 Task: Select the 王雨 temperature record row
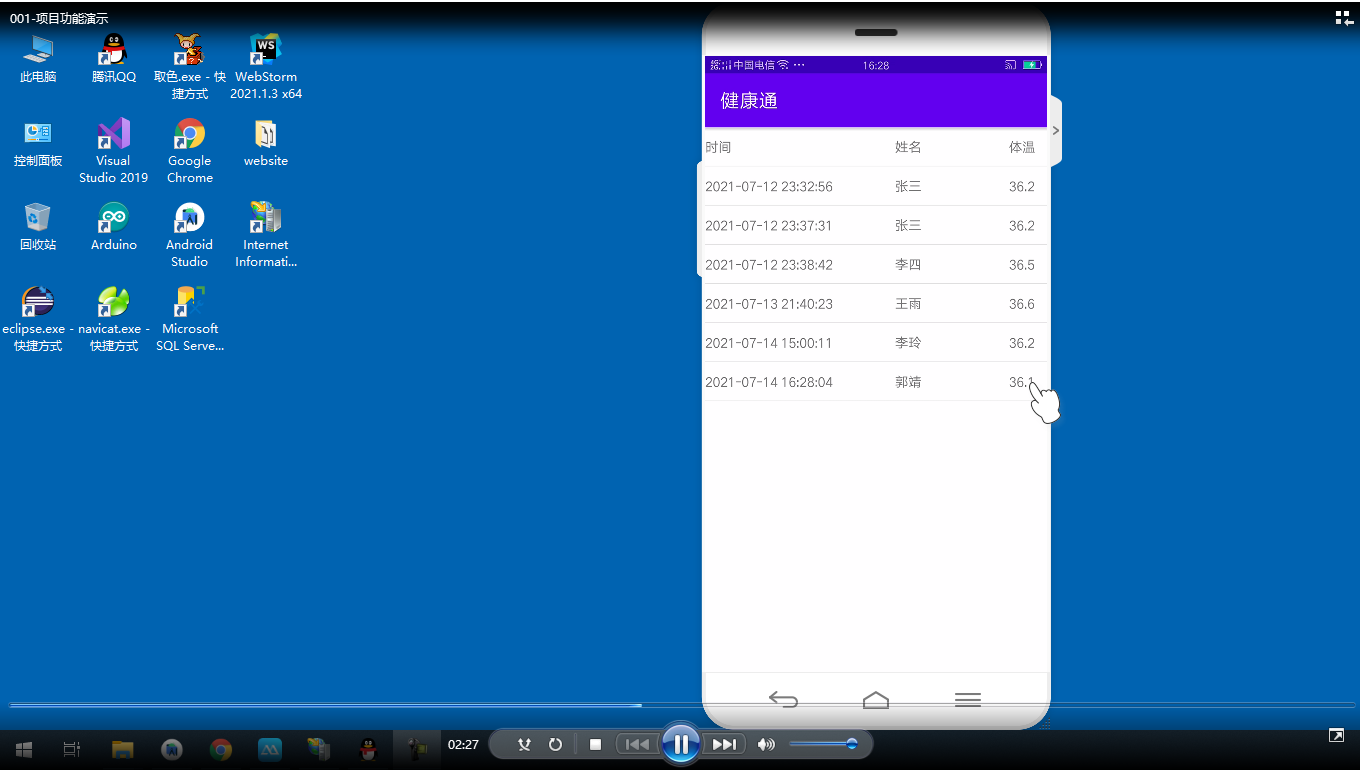pyautogui.click(x=875, y=304)
